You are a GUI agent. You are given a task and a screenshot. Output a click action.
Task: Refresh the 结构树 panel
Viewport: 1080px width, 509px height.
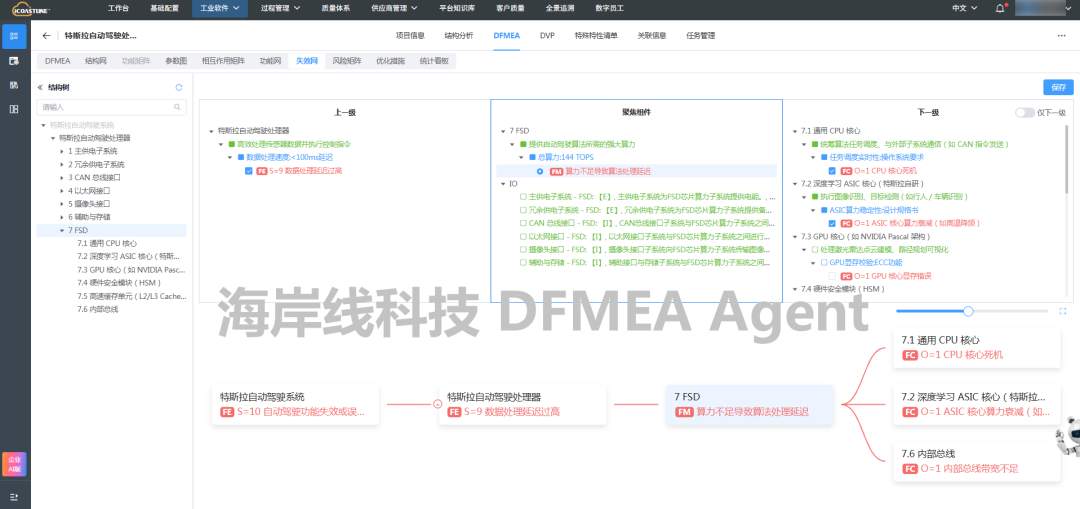179,87
